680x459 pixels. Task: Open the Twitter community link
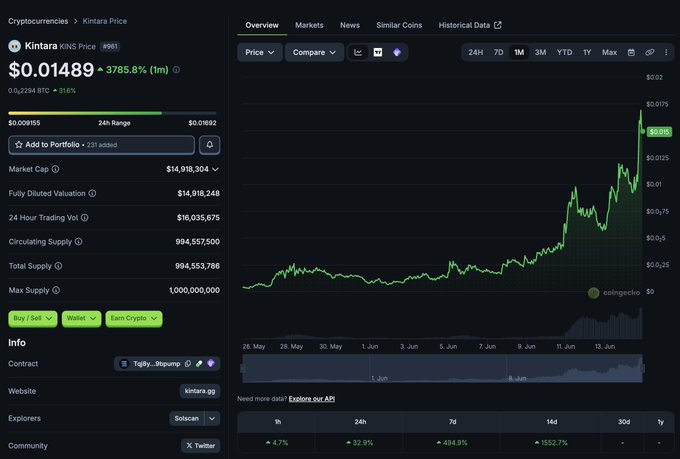click(x=200, y=446)
